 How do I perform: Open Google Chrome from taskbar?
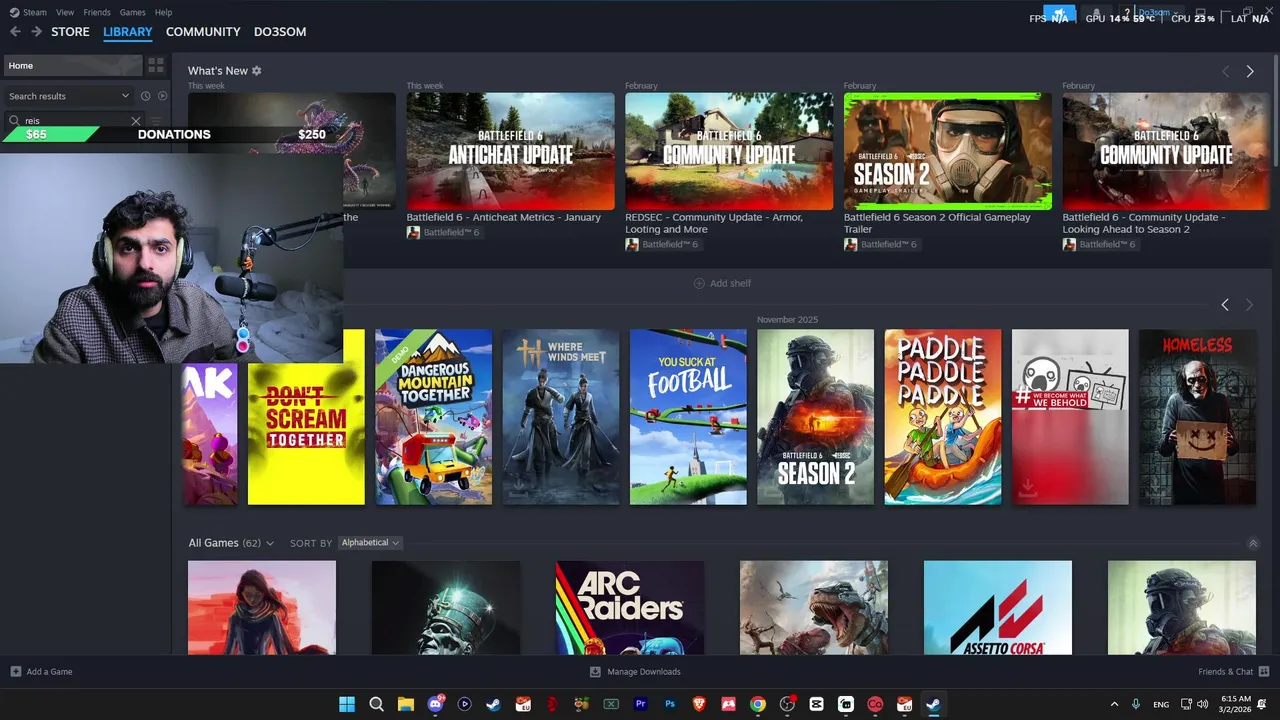(x=758, y=704)
